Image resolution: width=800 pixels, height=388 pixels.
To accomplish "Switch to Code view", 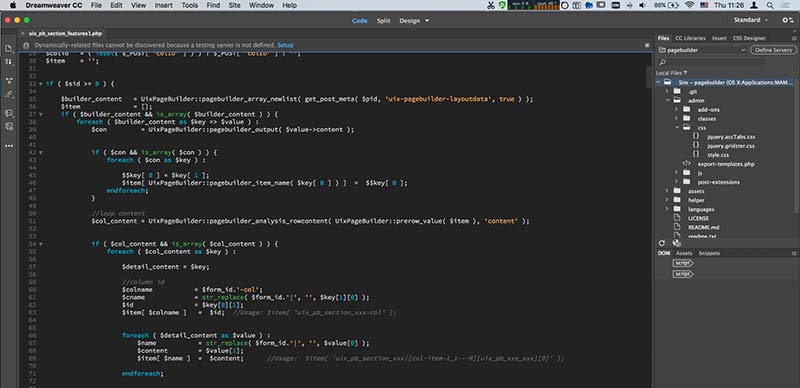I will click(360, 21).
